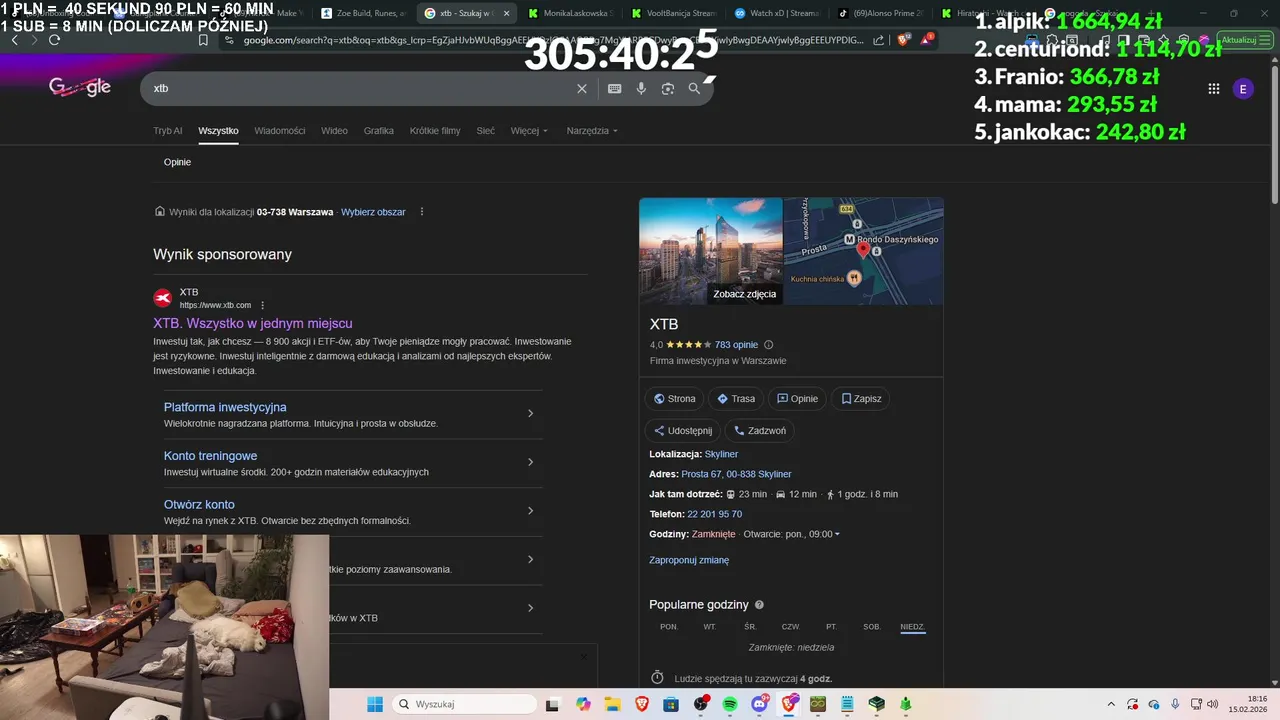This screenshot has height=720, width=1280.
Task: Reload the page with browser refresh icon
Action: [54, 40]
